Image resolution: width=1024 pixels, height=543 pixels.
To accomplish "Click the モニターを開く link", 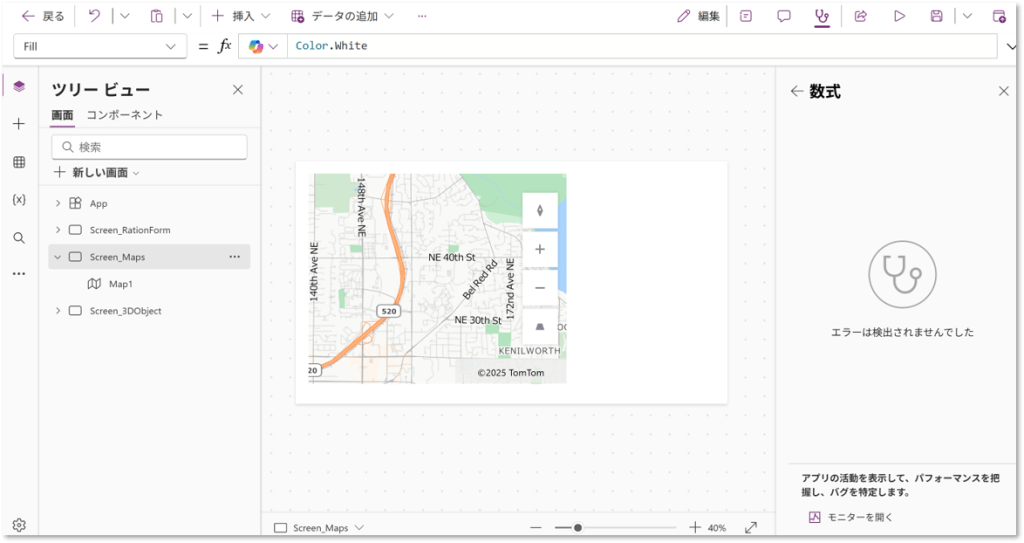I will coord(850,517).
